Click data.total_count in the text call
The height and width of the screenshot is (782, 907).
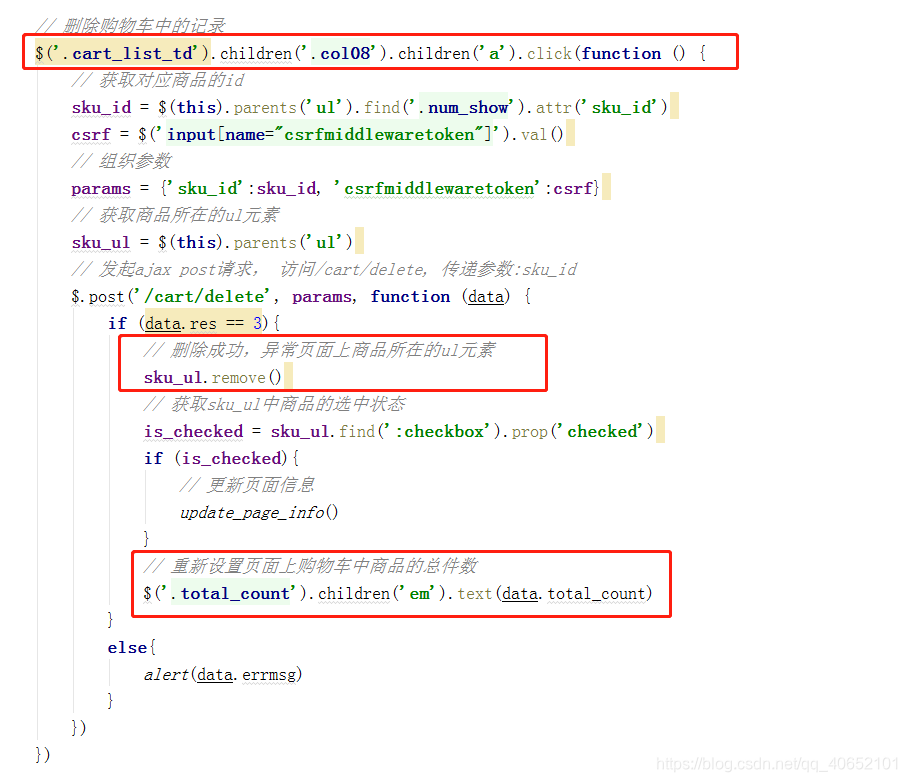[x=573, y=593]
